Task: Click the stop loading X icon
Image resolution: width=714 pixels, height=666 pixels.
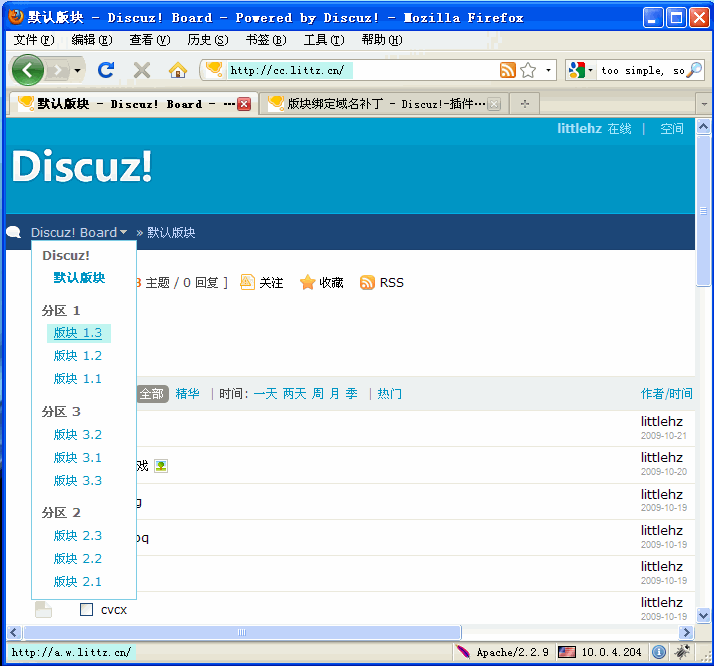Action: point(142,70)
